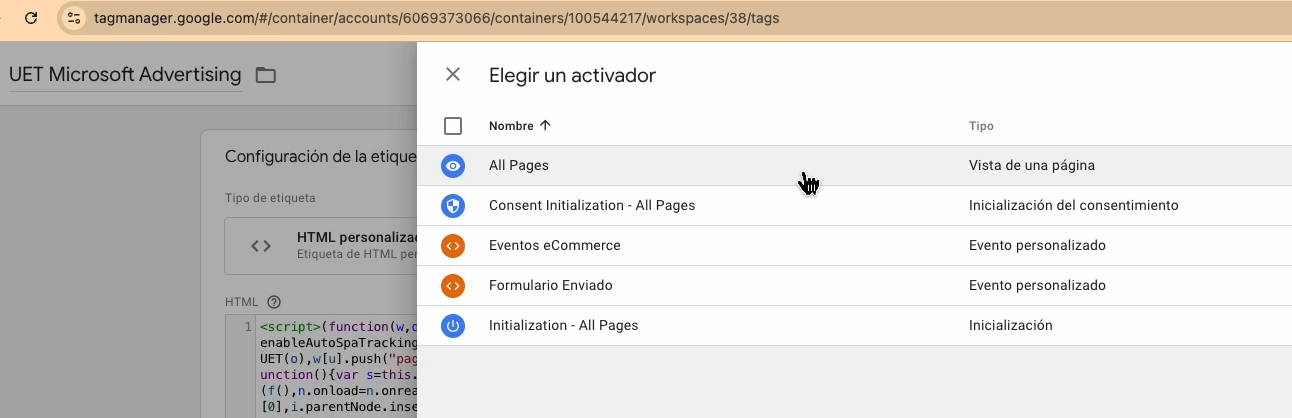Select the Eventos eCommerce trigger

coord(854,246)
